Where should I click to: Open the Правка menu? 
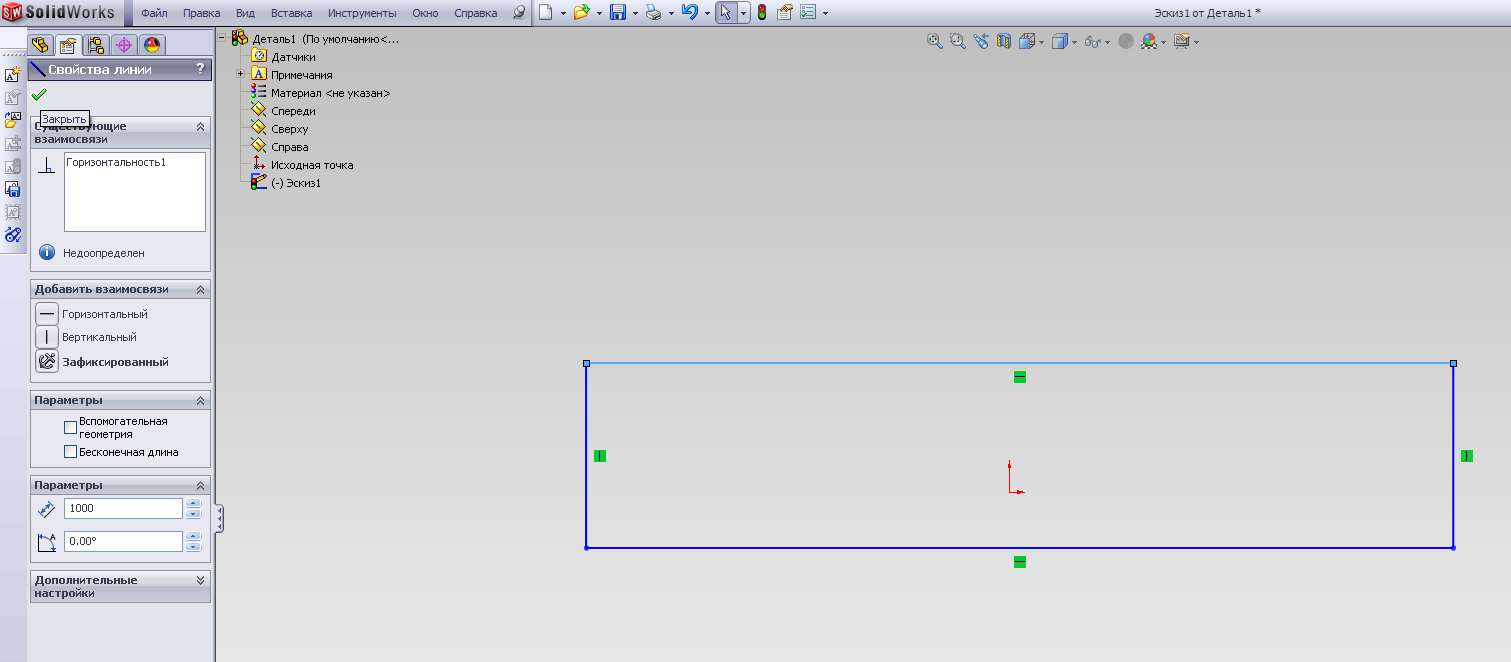pos(201,13)
